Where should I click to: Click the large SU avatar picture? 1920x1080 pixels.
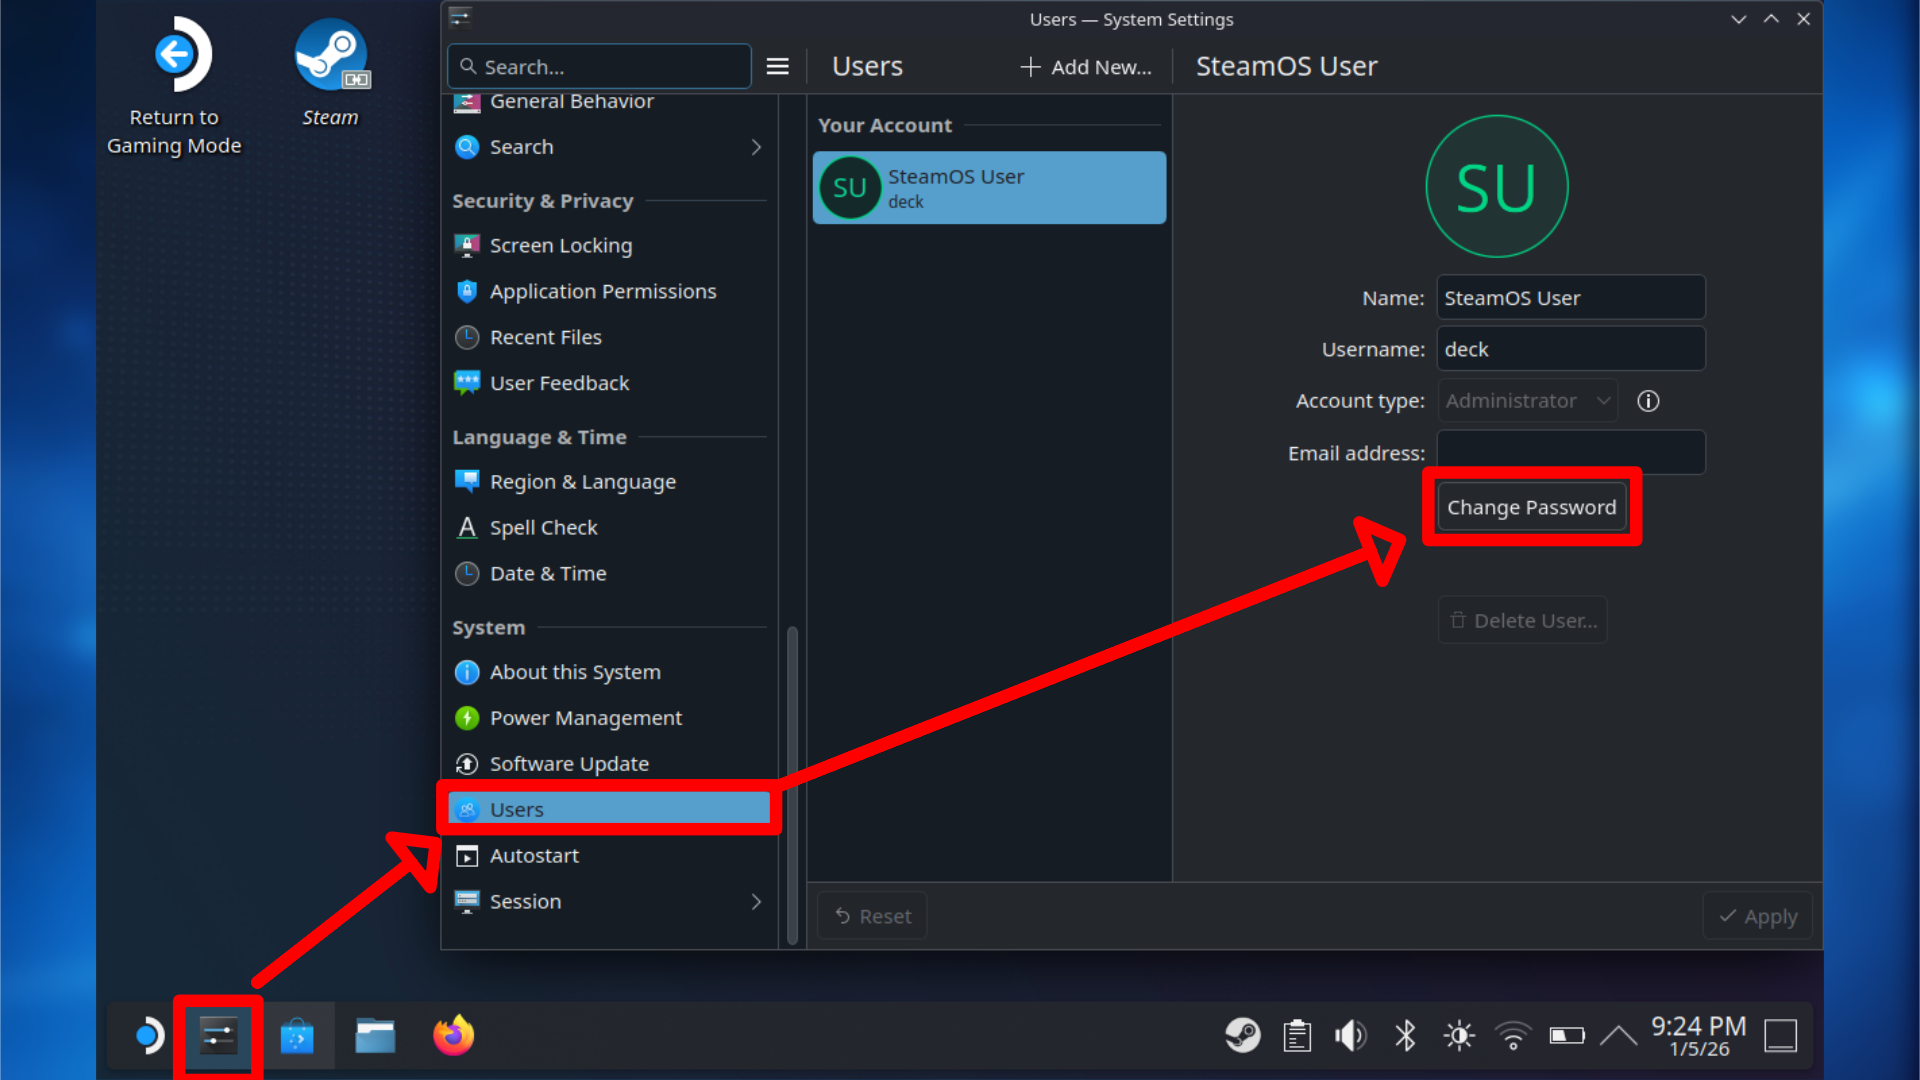point(1496,187)
